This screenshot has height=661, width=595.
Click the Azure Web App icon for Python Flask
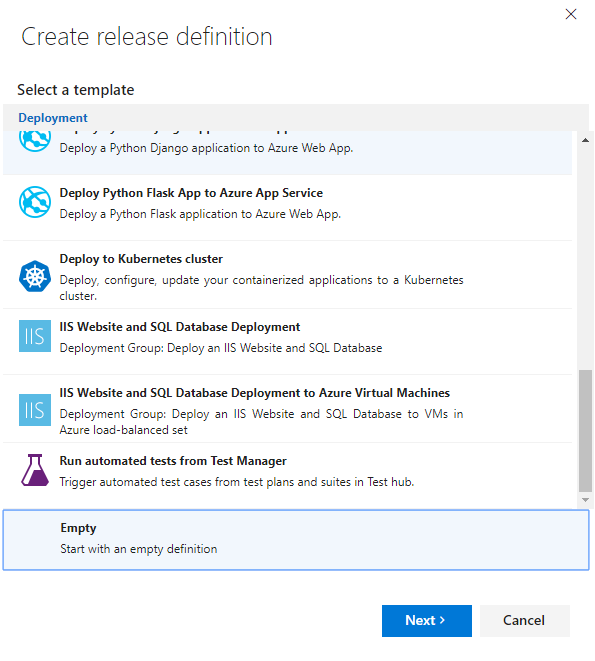(x=35, y=202)
